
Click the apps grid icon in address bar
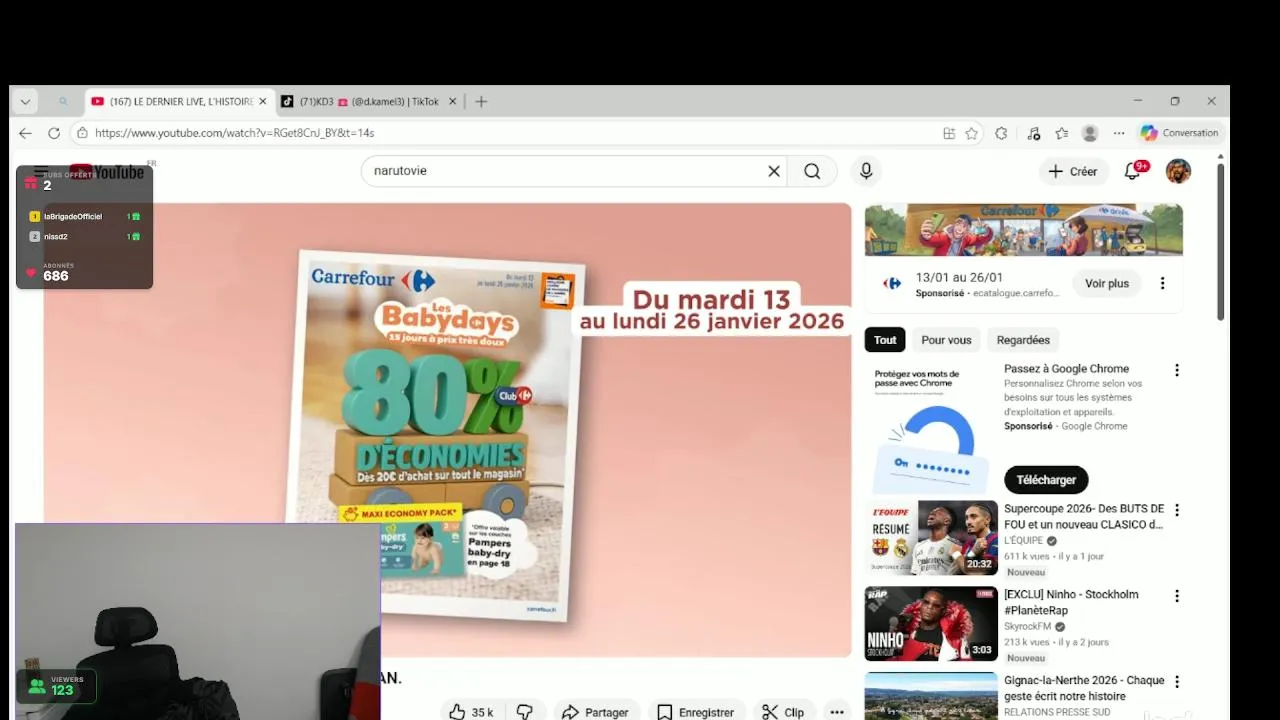coord(949,133)
